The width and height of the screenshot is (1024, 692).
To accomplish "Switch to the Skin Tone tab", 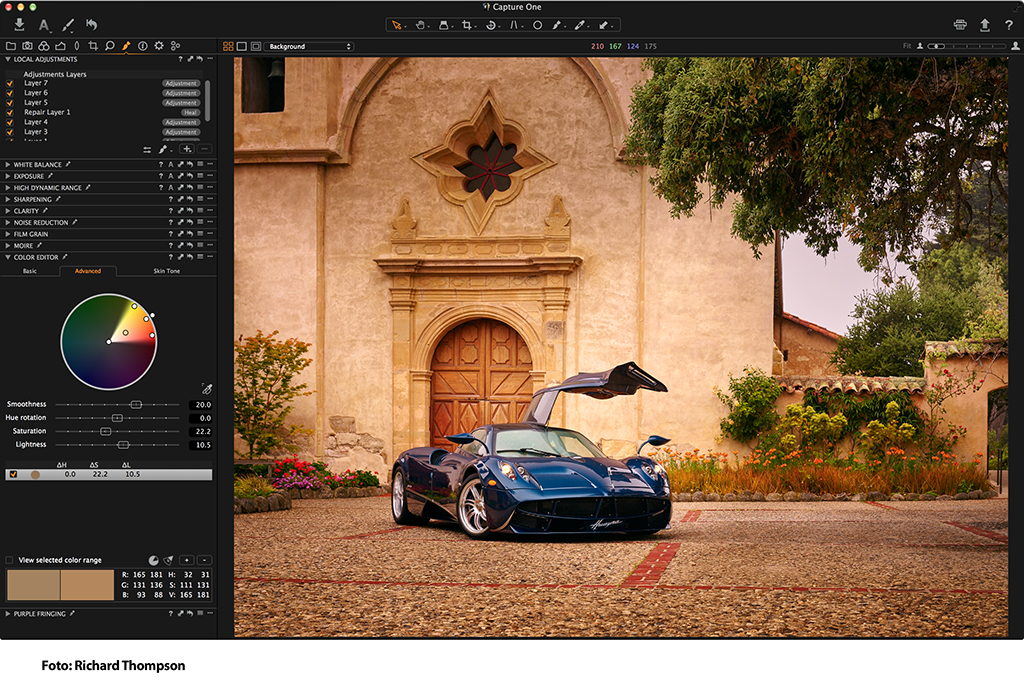I will (166, 271).
